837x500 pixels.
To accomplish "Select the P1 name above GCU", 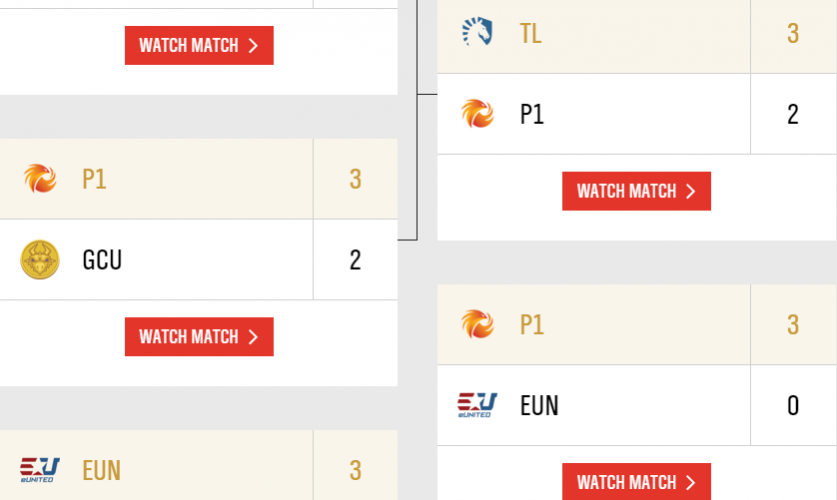I will pyautogui.click(x=94, y=179).
